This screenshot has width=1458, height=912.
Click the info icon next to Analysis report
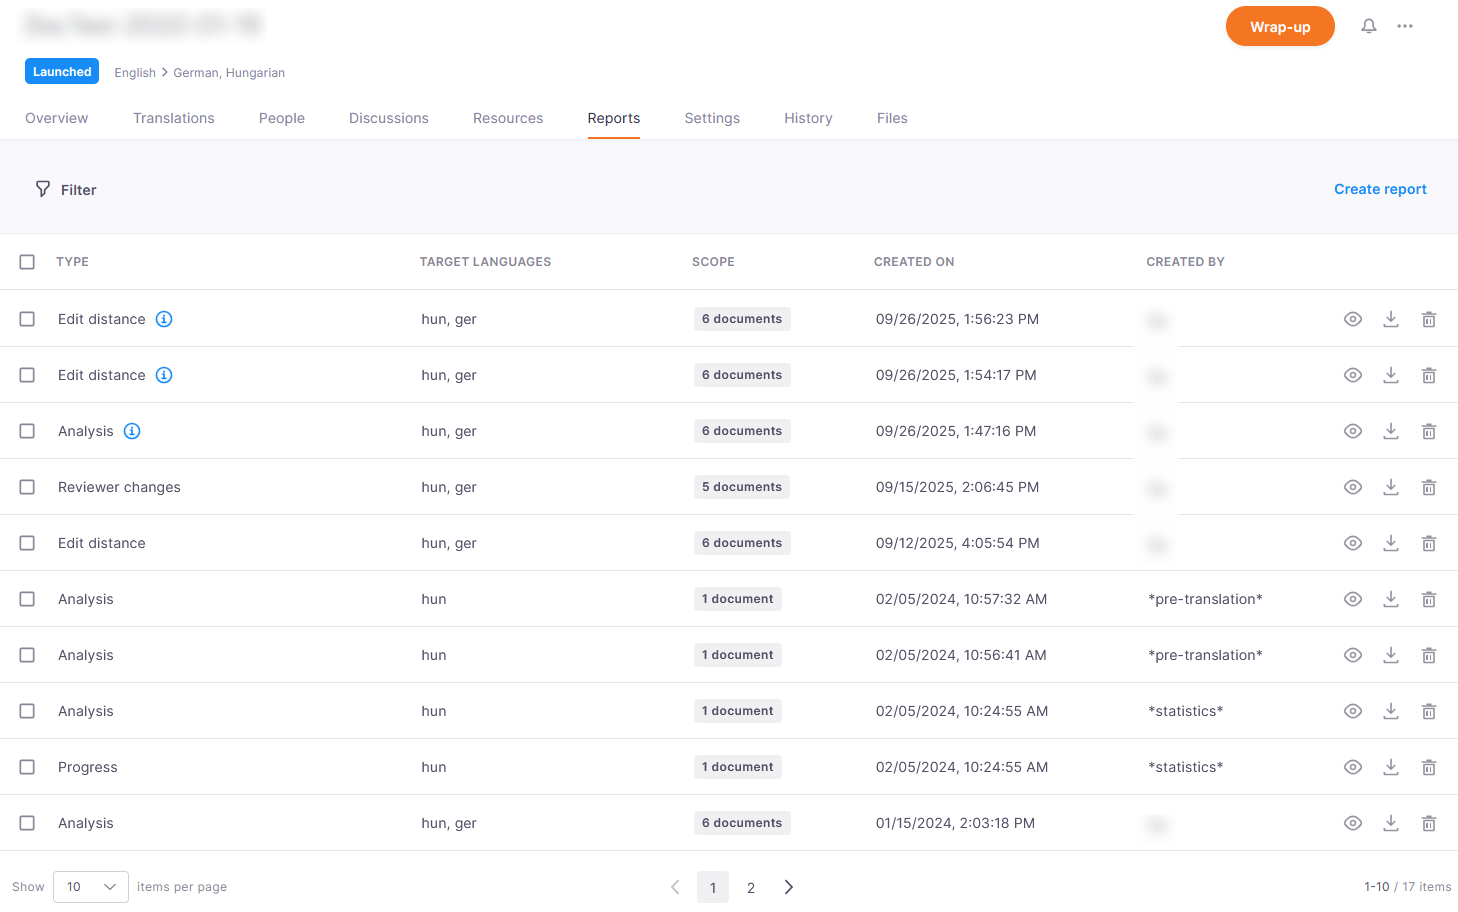point(132,431)
